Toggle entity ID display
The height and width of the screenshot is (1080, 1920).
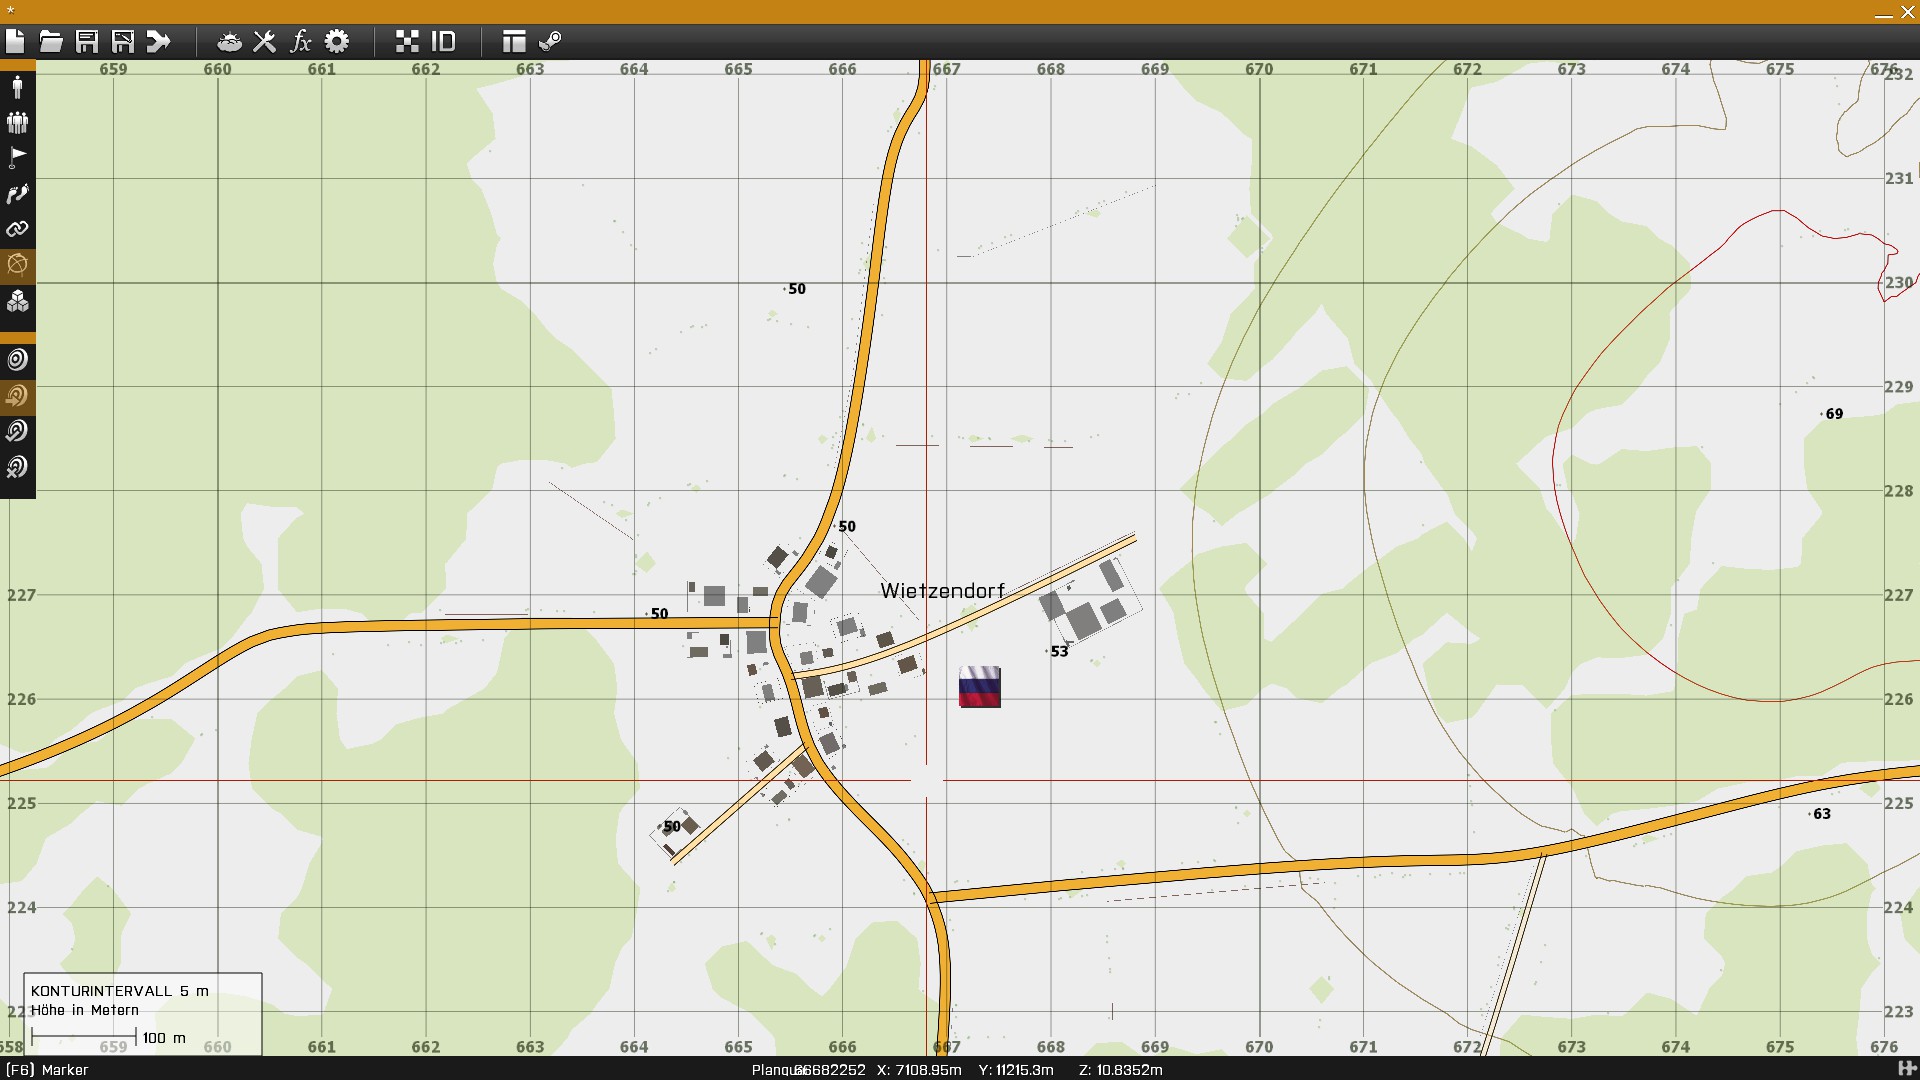443,41
